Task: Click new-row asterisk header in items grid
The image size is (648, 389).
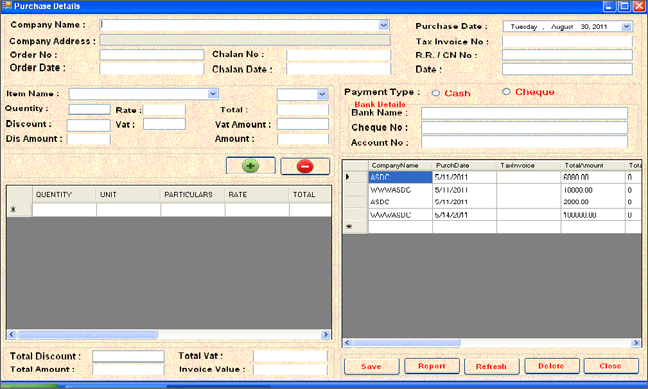Action: pyautogui.click(x=19, y=210)
